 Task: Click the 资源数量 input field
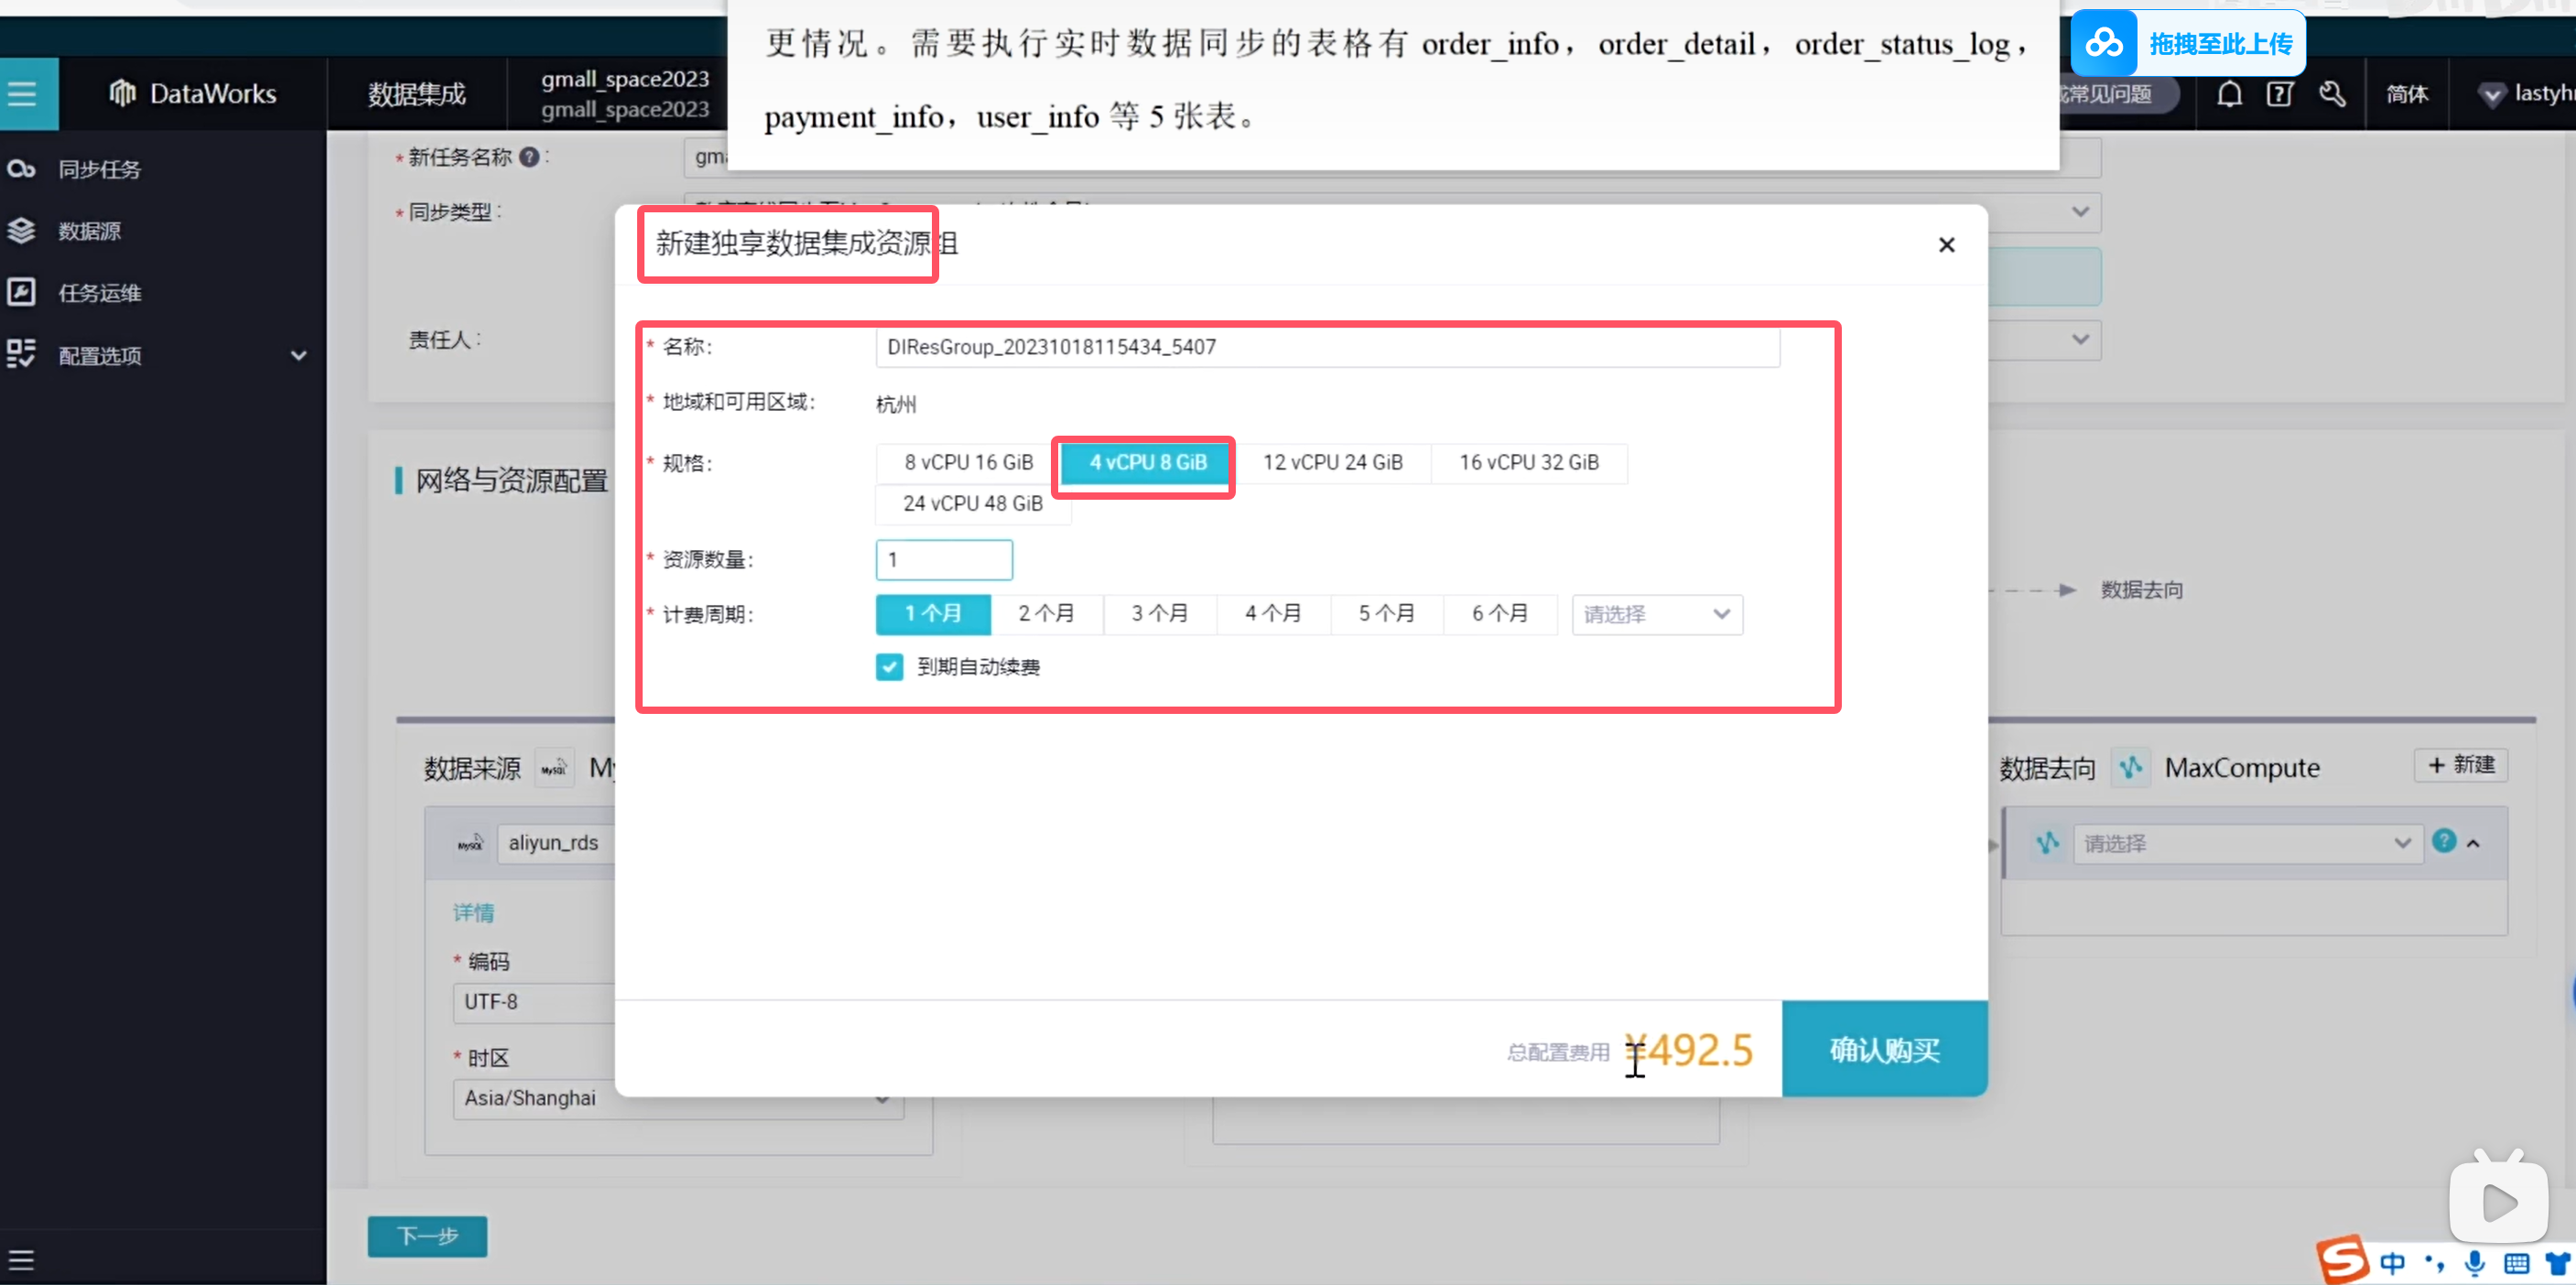click(943, 559)
